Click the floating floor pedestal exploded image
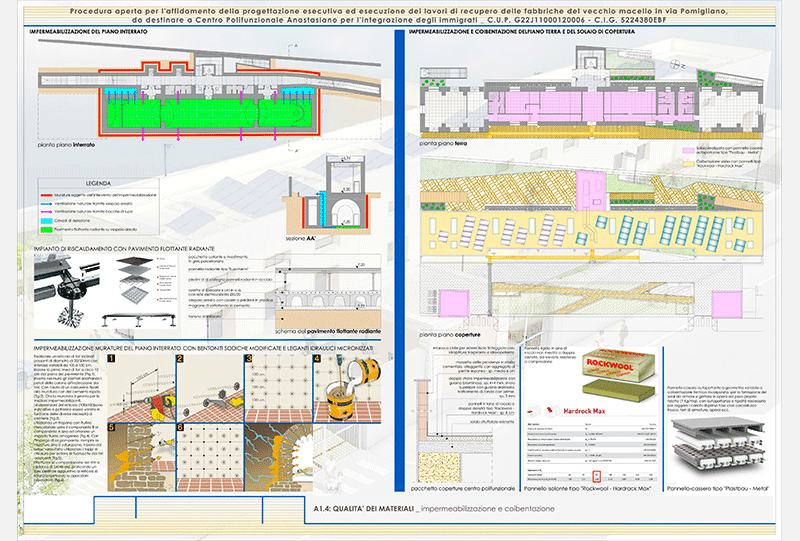800x541 pixels. click(x=69, y=290)
